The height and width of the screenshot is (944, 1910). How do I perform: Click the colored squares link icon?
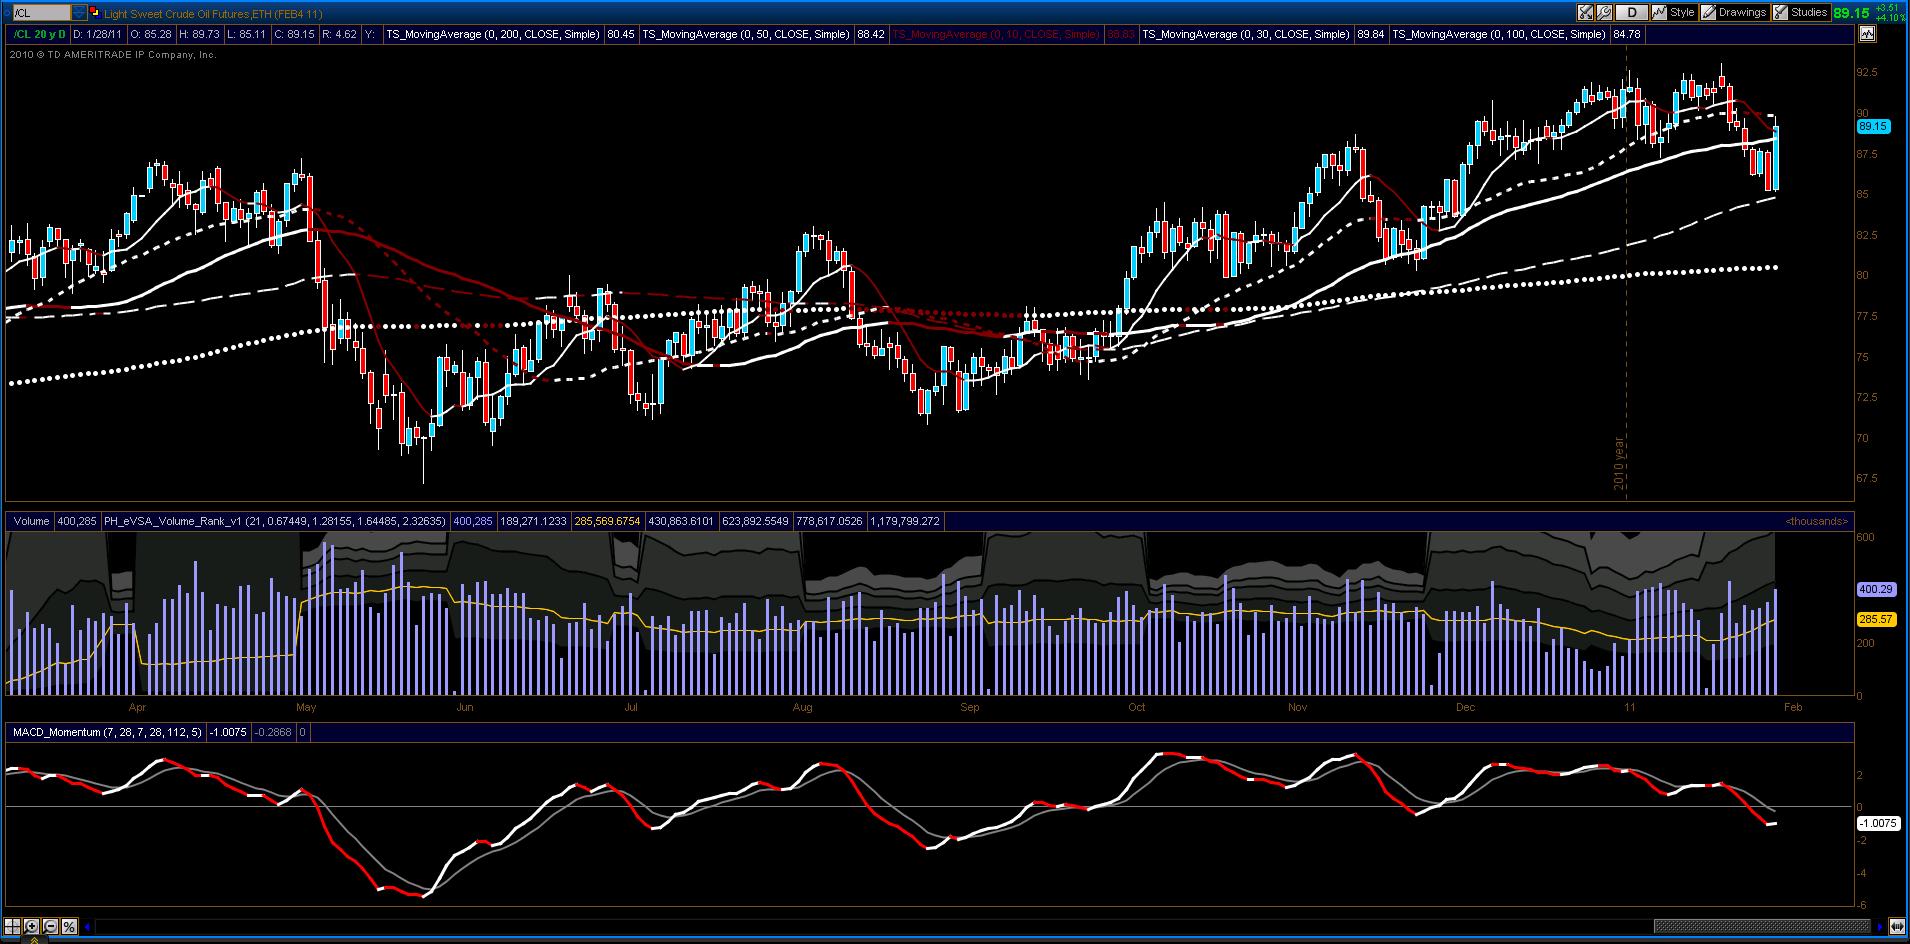click(x=95, y=13)
